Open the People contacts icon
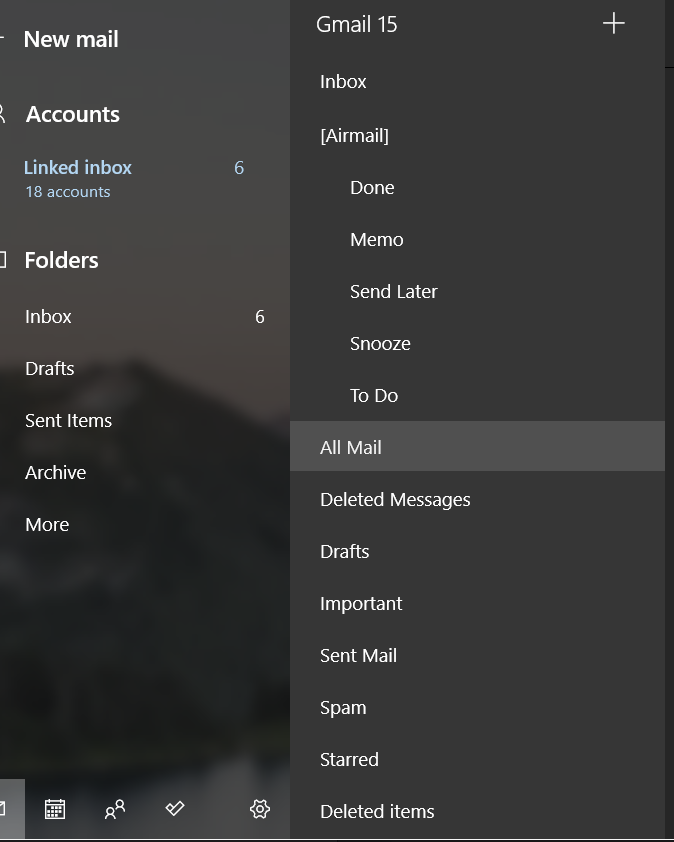Viewport: 674px width, 842px height. (115, 809)
